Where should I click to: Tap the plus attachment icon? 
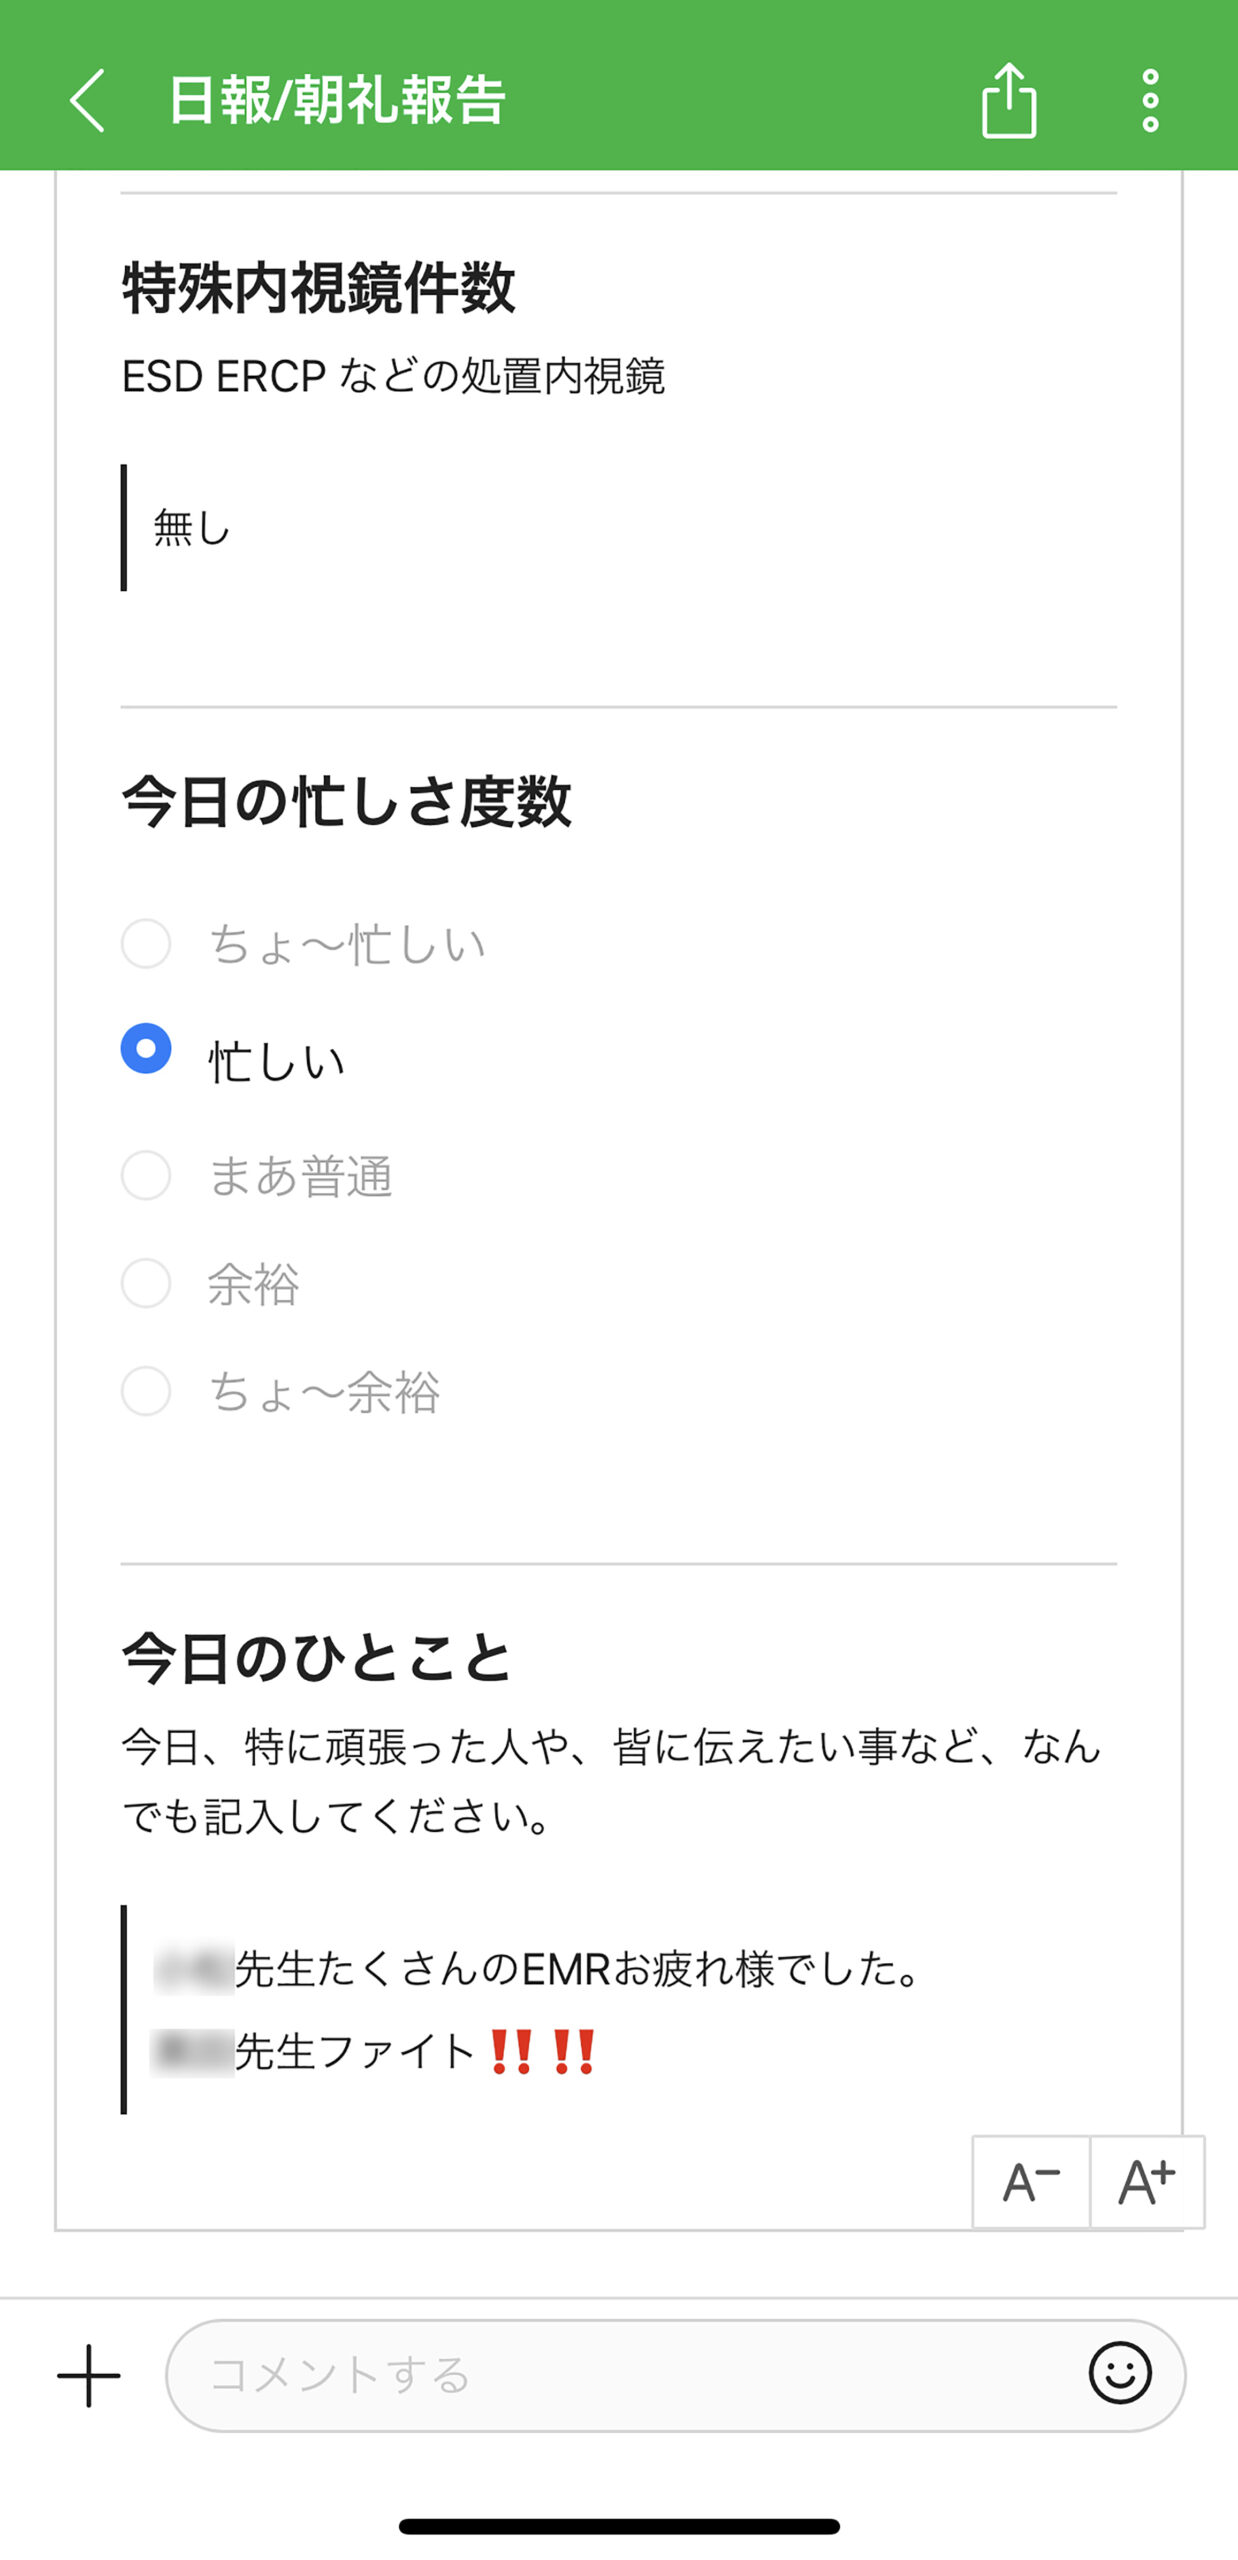click(x=88, y=2375)
